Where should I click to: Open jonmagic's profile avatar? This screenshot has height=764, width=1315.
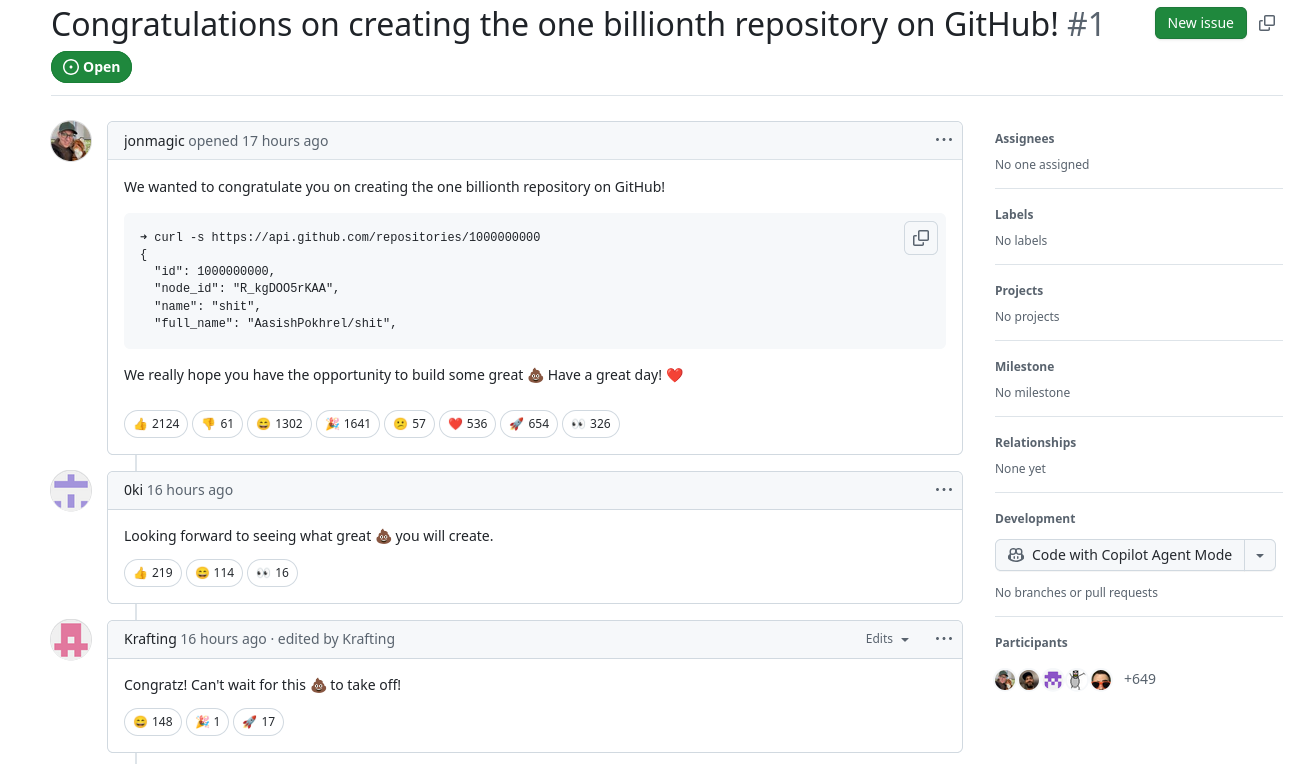click(x=71, y=141)
